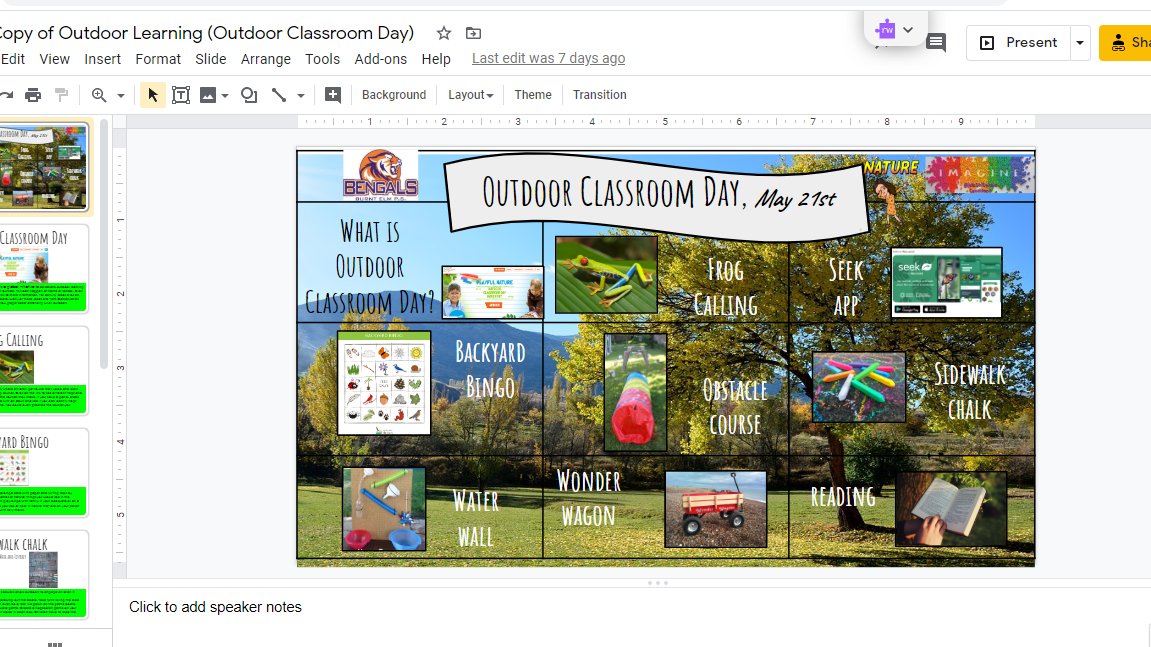Open the Slide menu
The width and height of the screenshot is (1151, 647).
point(211,59)
